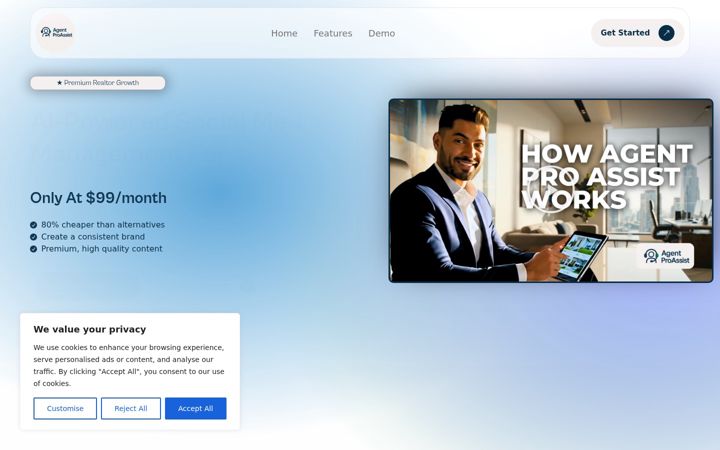This screenshot has height=450, width=720.
Task: Click check icon beside 'Create a consistent brand'
Action: coord(34,237)
